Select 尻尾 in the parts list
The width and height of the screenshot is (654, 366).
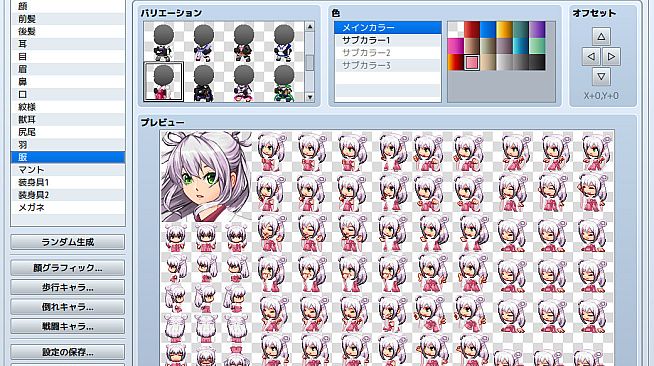68,132
